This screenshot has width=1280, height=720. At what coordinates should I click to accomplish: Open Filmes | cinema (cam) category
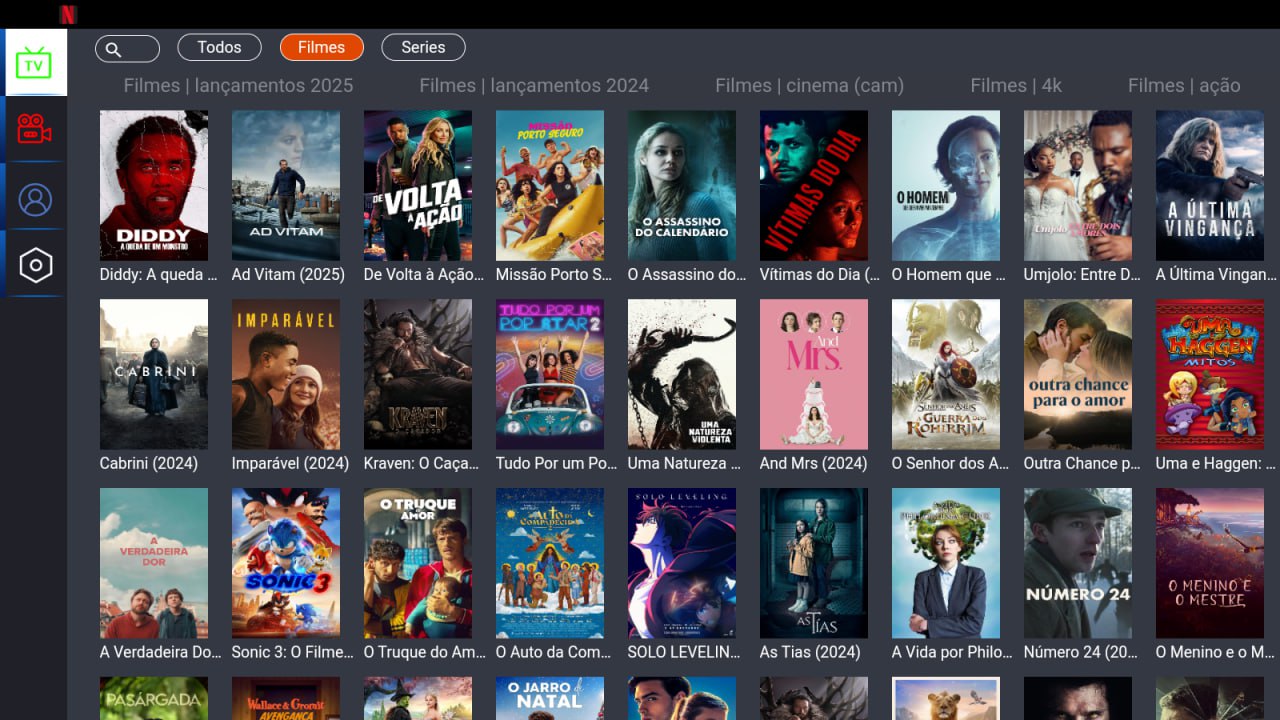[x=809, y=86]
